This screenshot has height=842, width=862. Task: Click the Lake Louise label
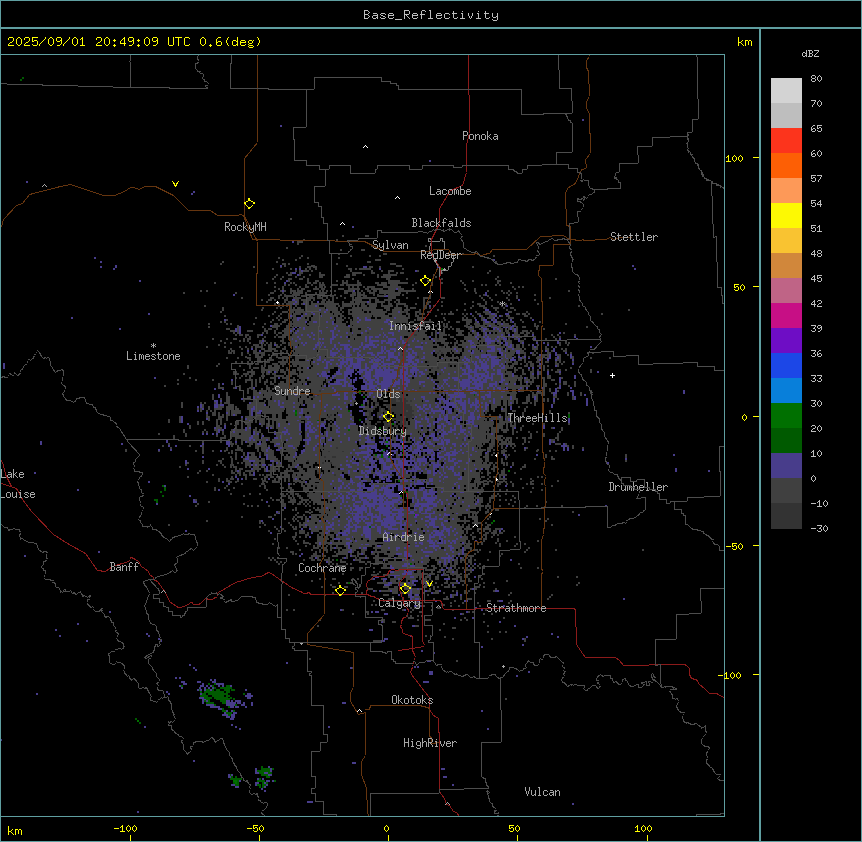18,484
